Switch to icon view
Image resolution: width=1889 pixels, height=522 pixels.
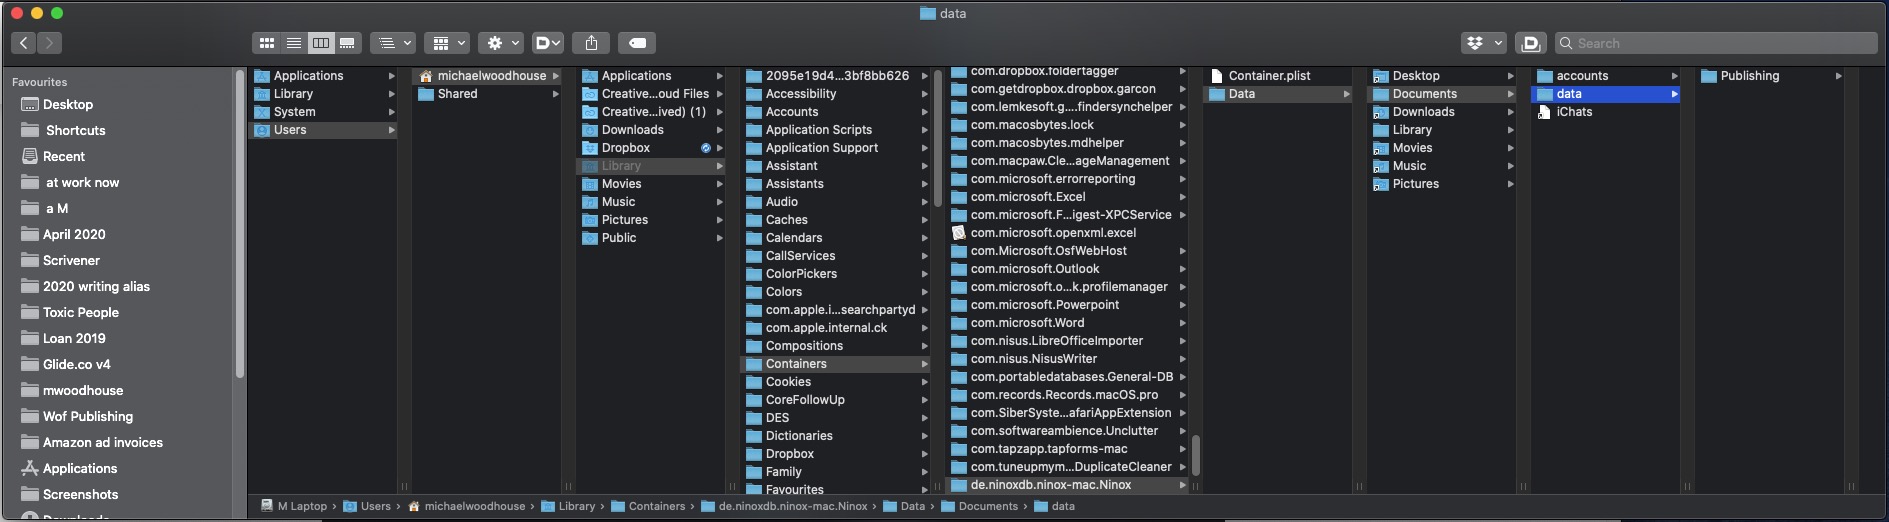coord(266,43)
